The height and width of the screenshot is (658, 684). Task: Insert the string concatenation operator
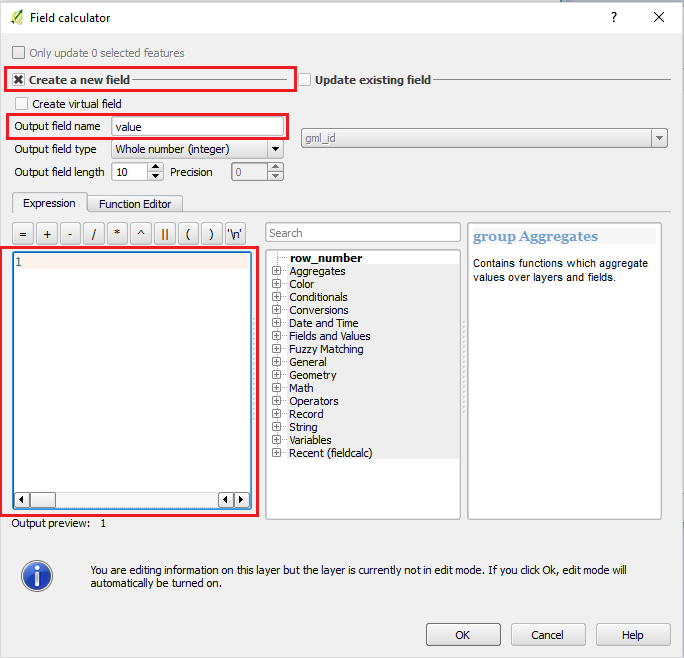165,234
